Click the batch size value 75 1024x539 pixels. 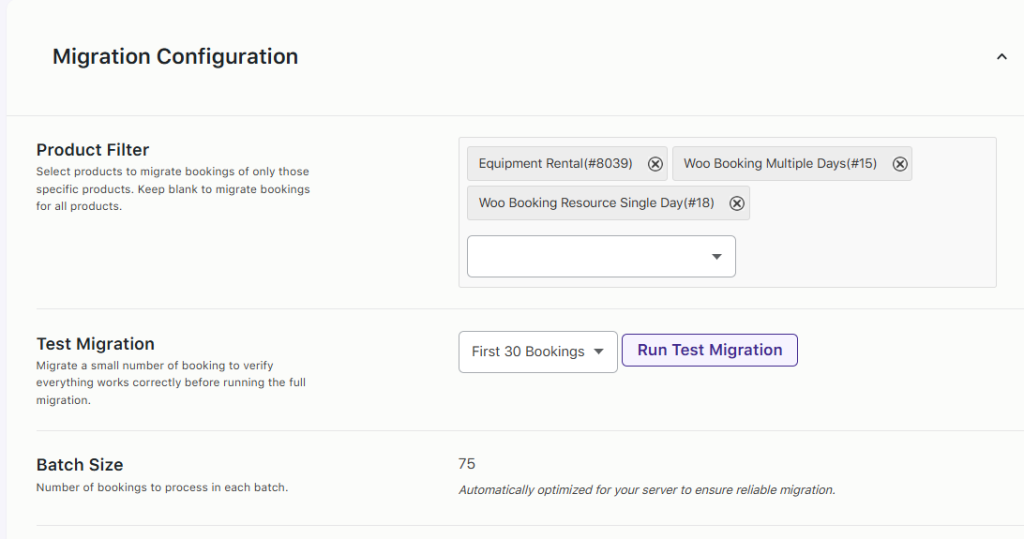pos(467,464)
